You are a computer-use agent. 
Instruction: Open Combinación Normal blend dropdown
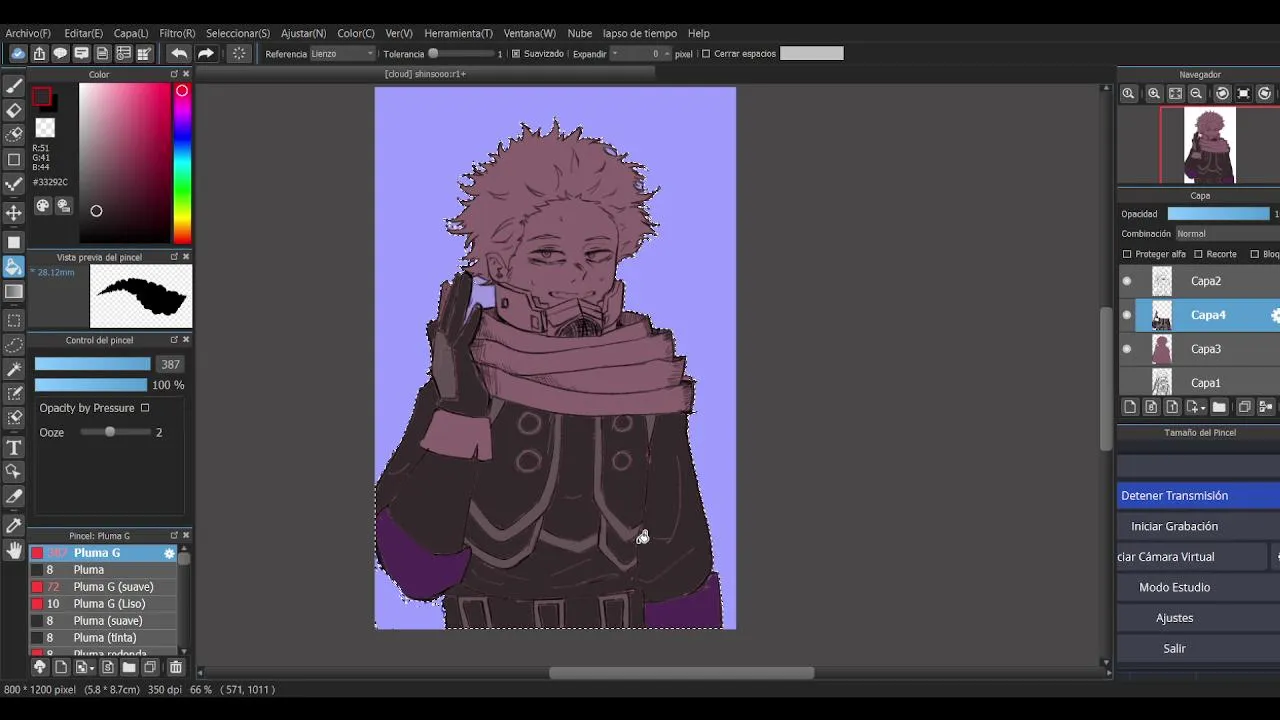(1227, 234)
